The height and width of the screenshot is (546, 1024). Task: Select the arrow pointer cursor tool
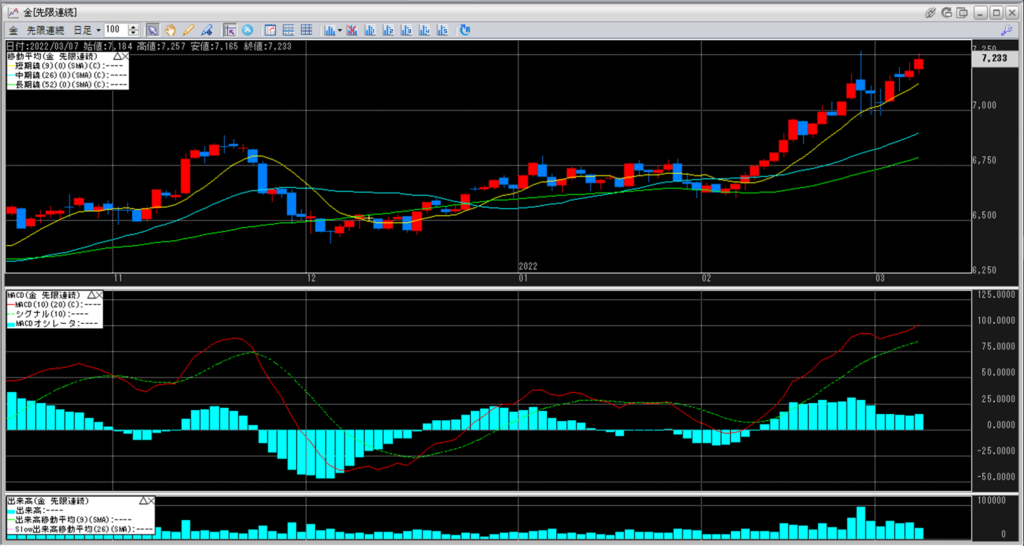(x=153, y=30)
